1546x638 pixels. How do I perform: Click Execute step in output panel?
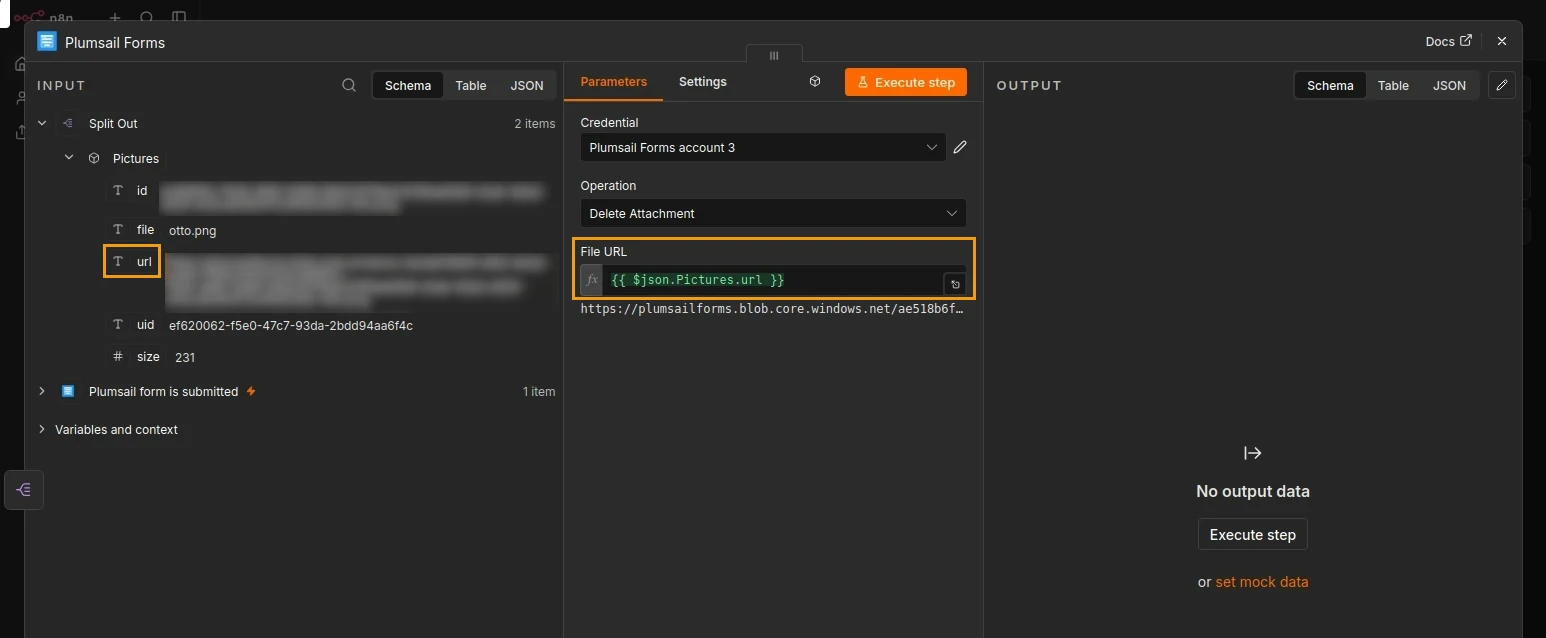[x=1252, y=534]
